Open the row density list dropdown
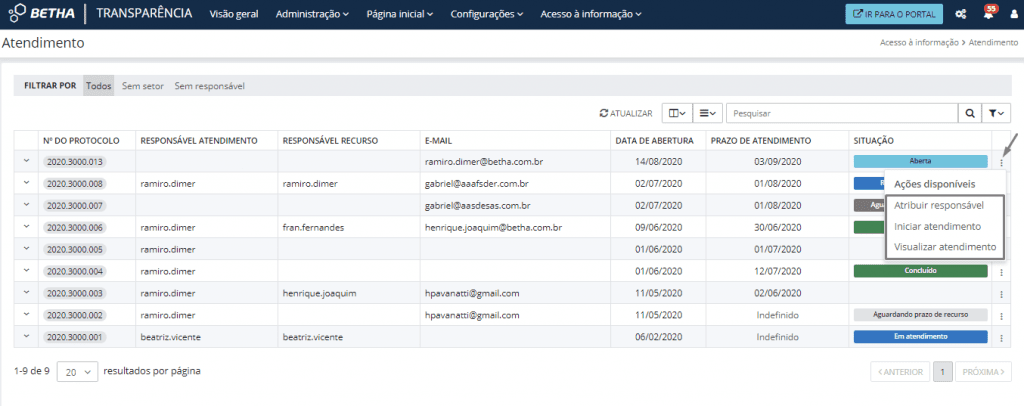1024x406 pixels. click(708, 114)
